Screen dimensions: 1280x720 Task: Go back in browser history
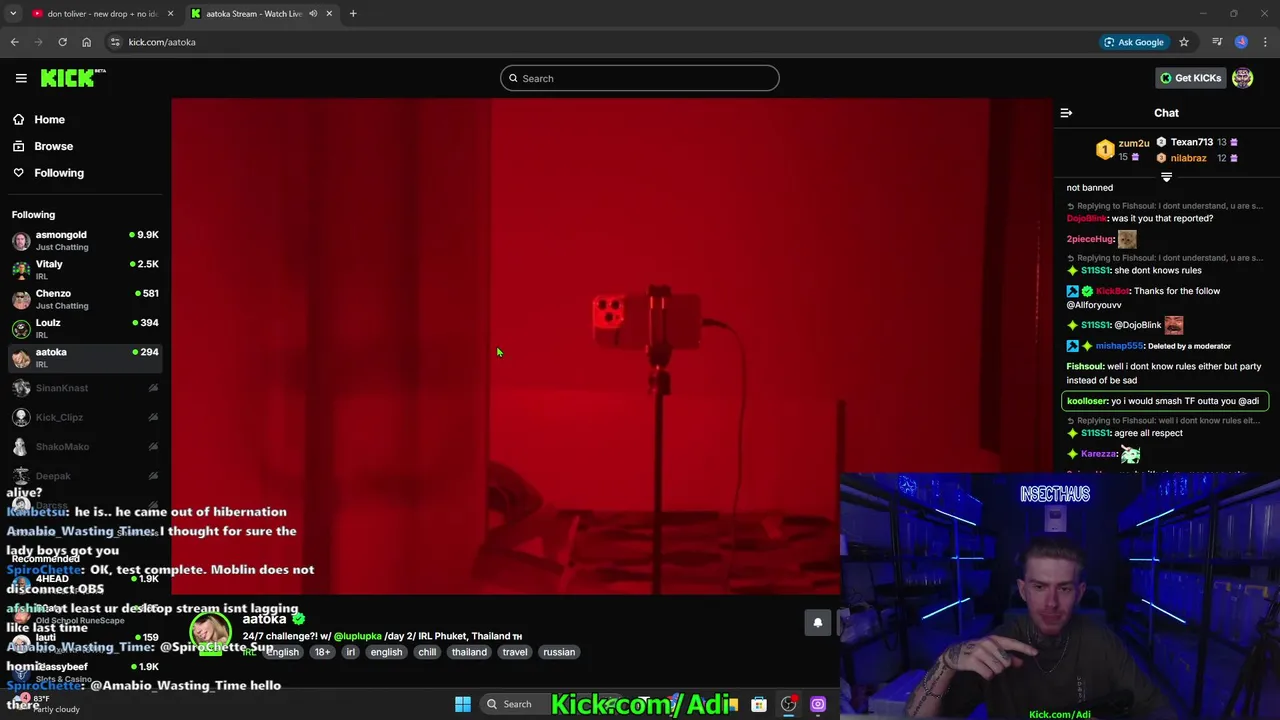14,42
